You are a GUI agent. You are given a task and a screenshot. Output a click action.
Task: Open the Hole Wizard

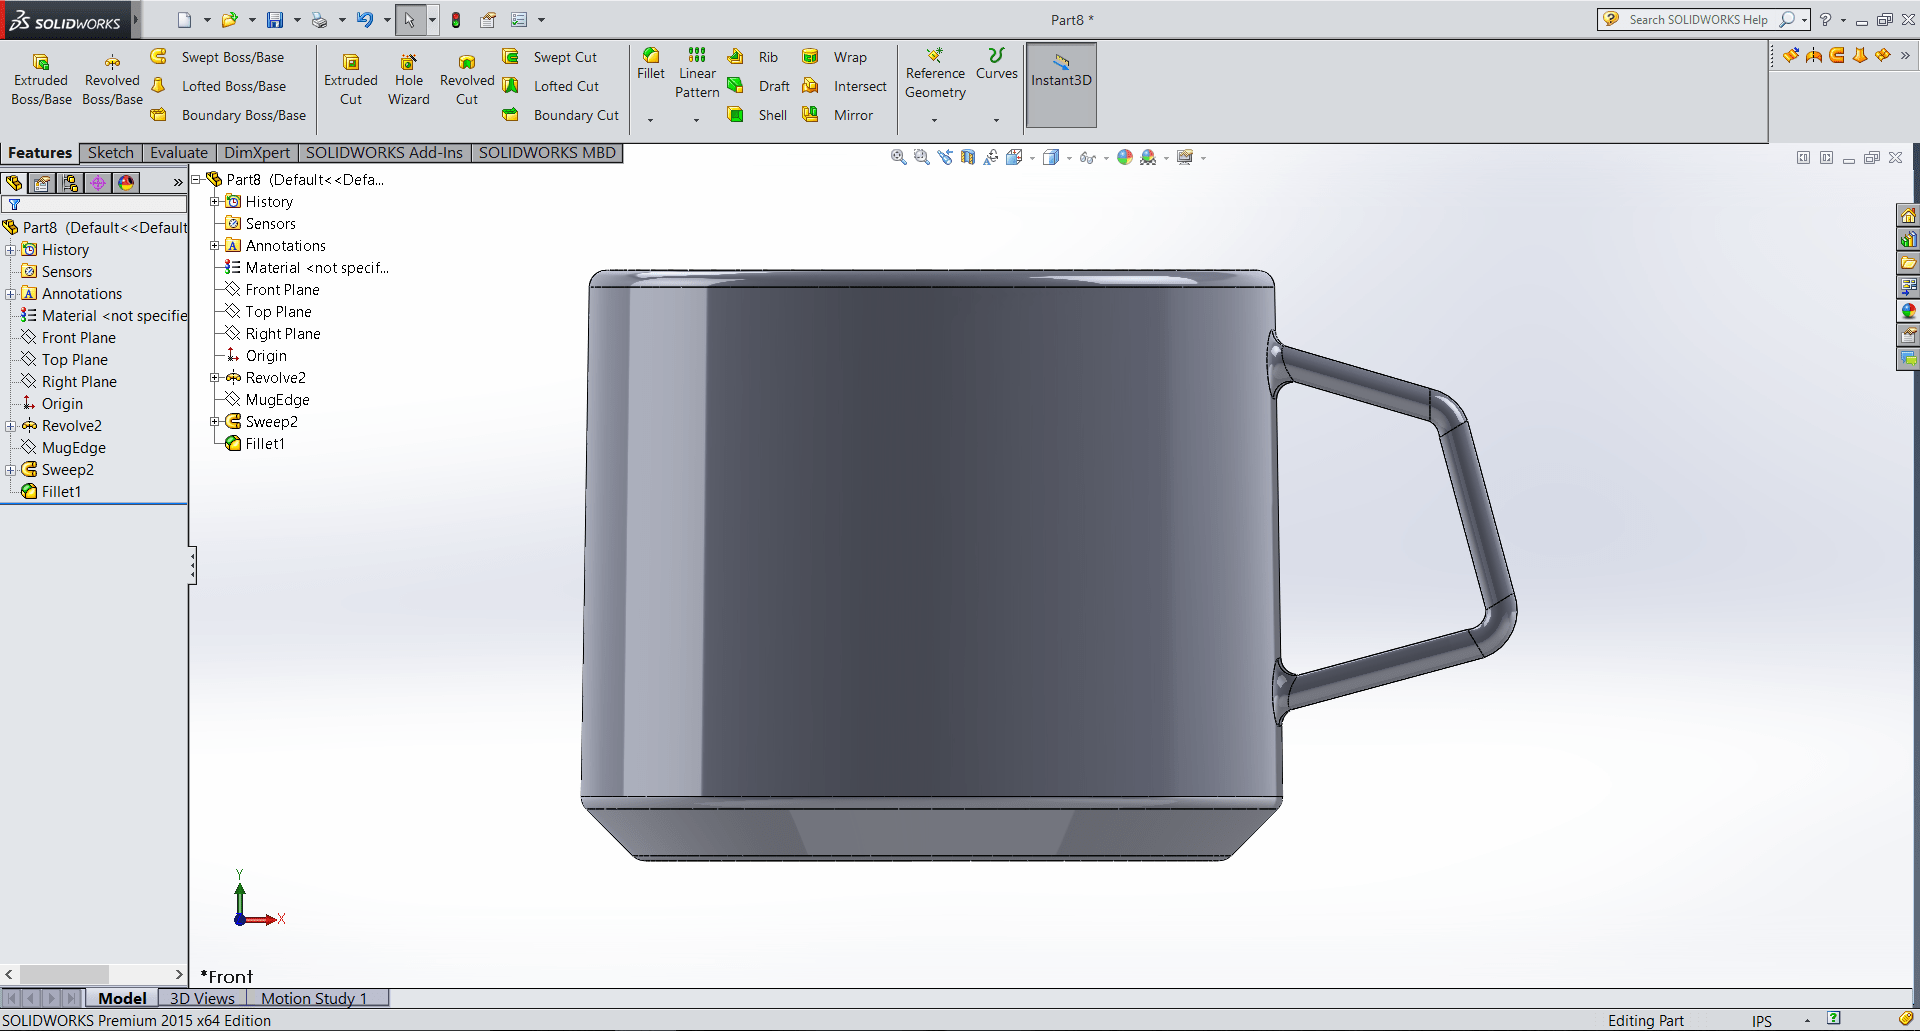(x=409, y=79)
